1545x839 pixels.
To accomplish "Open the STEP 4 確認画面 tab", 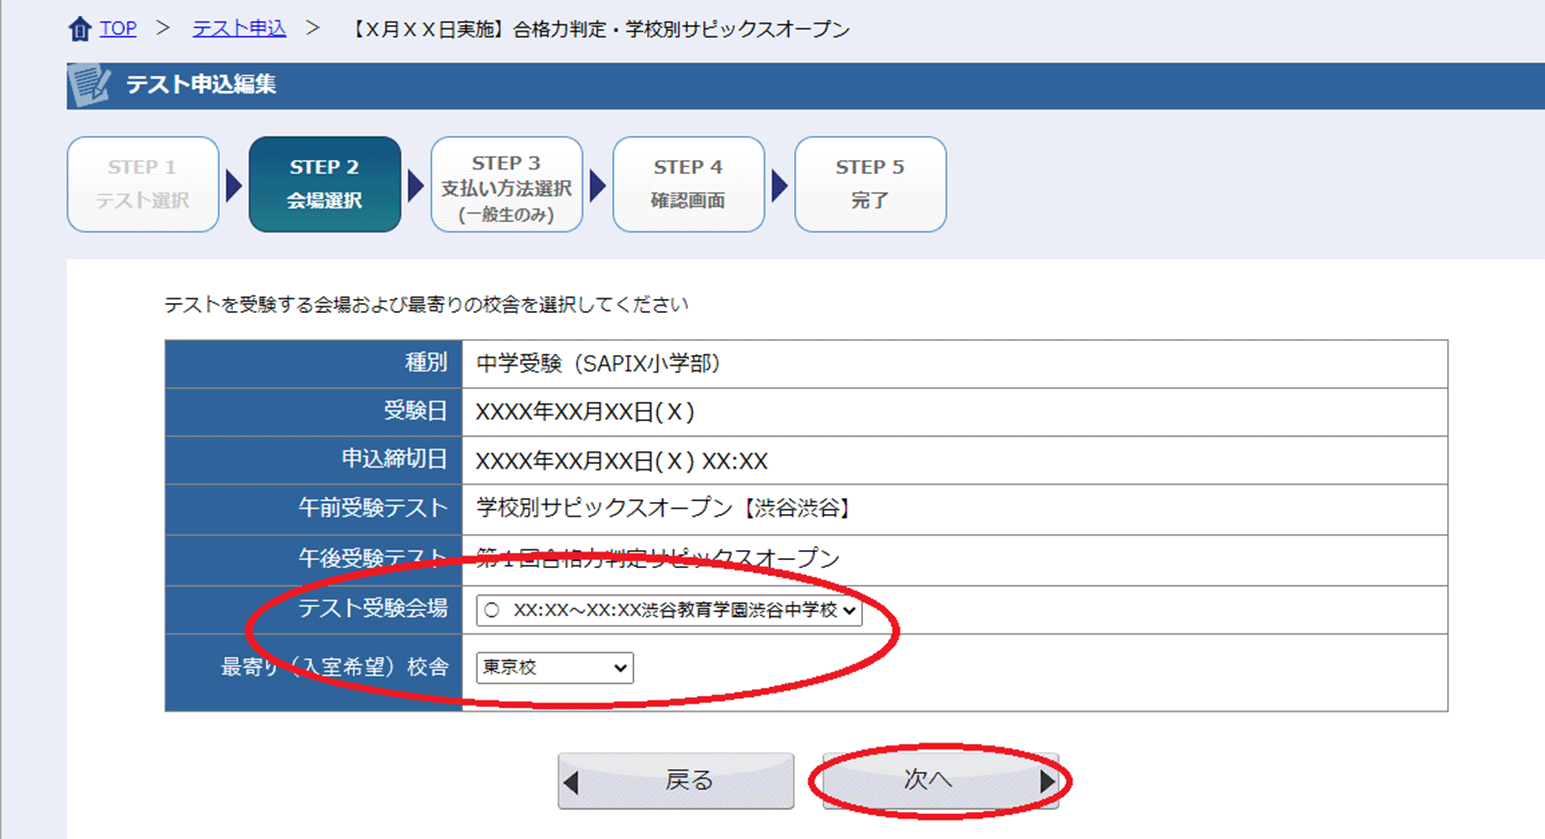I will click(x=689, y=185).
